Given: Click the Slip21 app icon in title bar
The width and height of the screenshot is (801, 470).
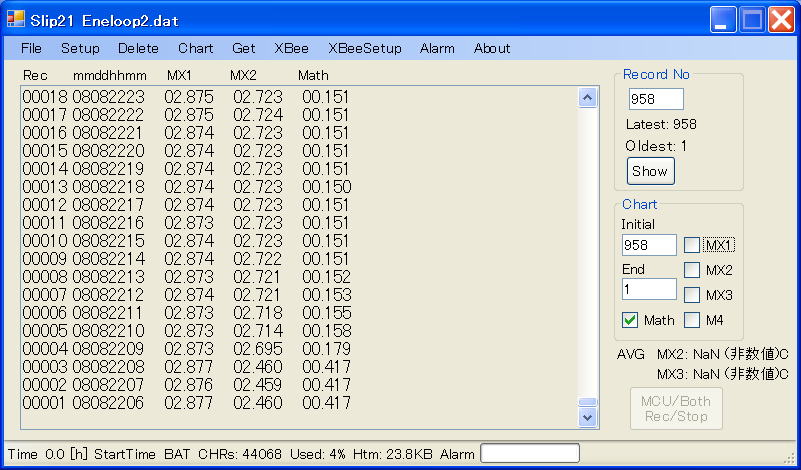Looking at the screenshot, I should (15, 19).
